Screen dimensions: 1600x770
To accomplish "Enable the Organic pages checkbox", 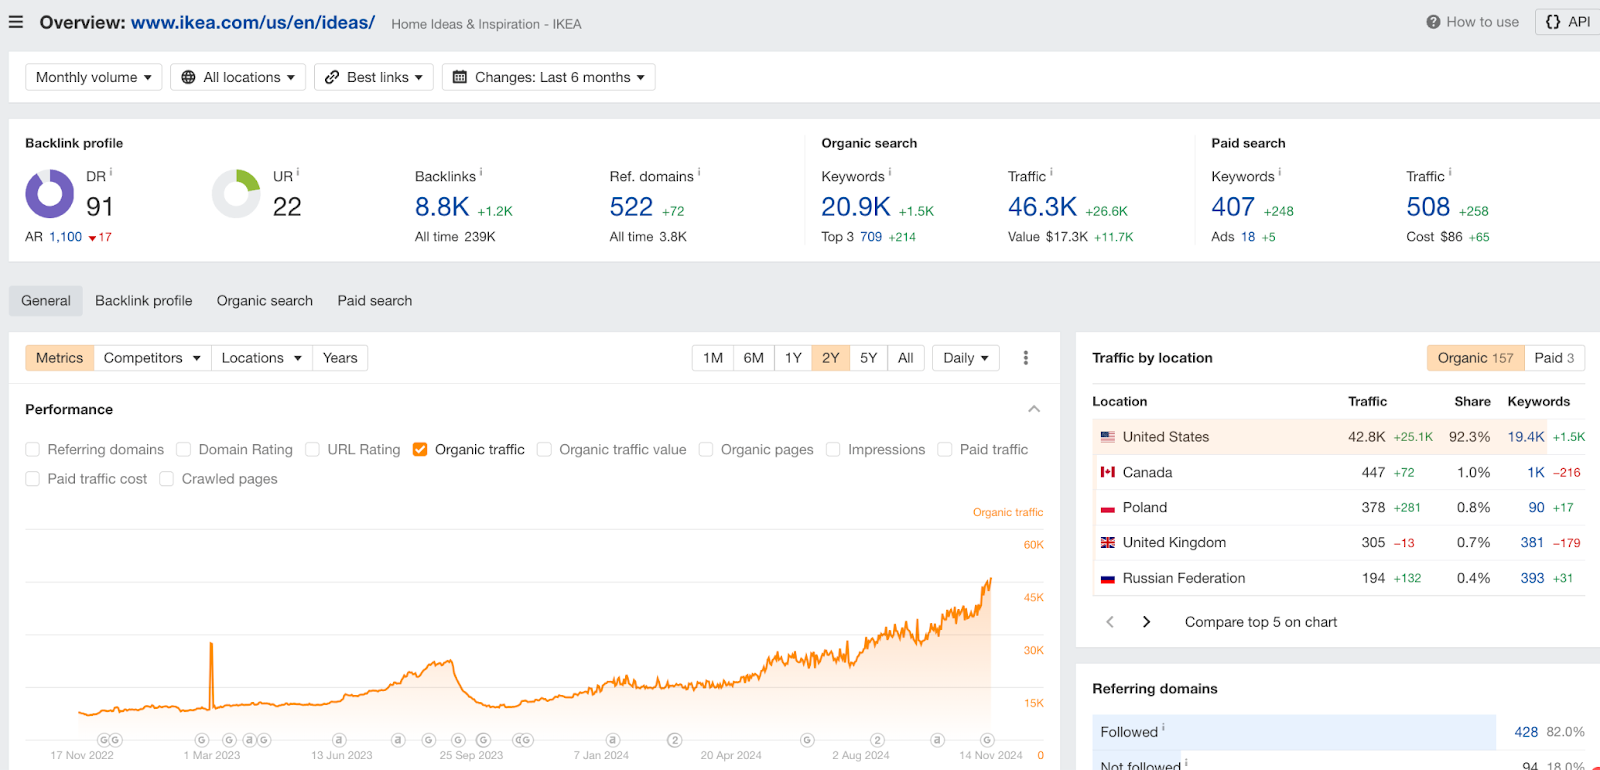I will [x=706, y=450].
